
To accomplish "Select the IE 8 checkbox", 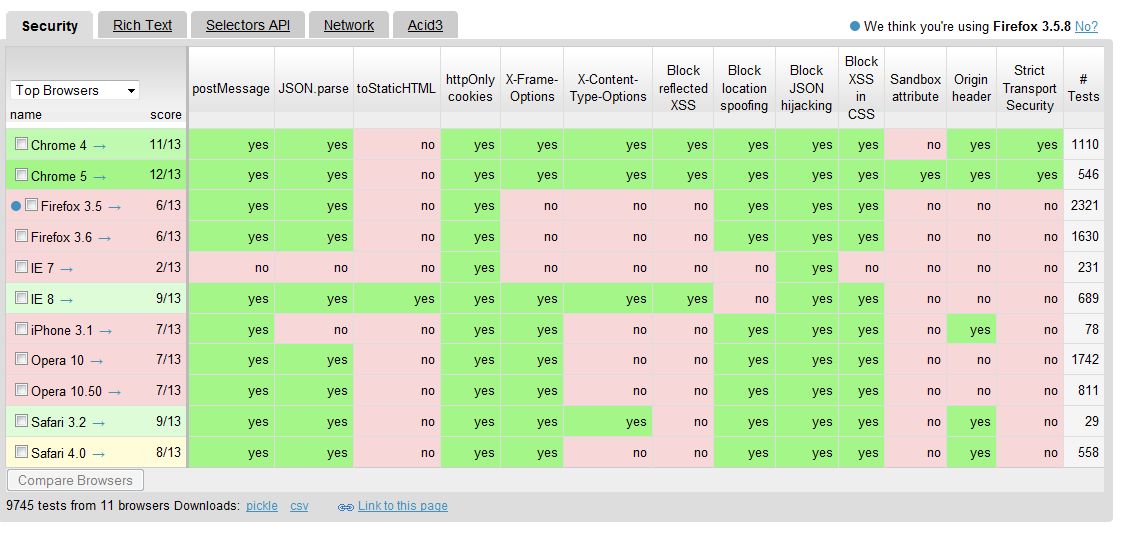I will pos(22,298).
